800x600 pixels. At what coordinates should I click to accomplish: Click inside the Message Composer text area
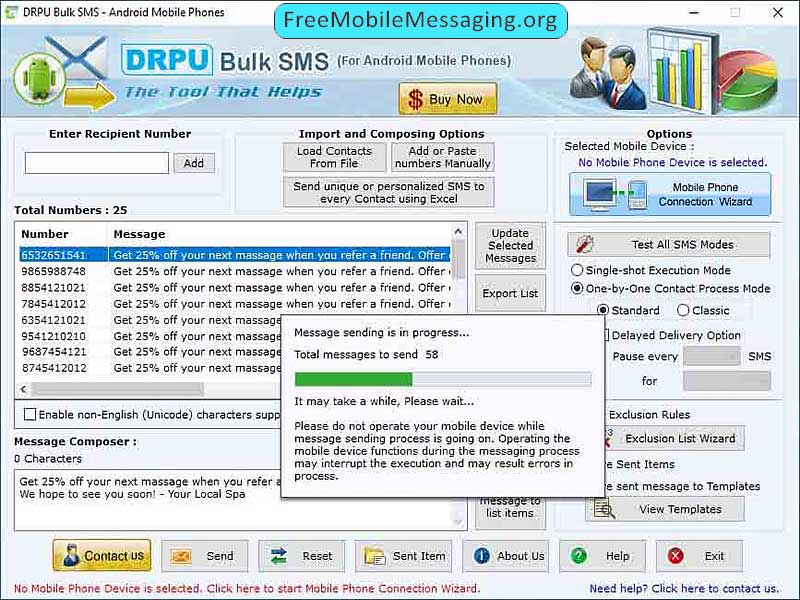point(148,501)
